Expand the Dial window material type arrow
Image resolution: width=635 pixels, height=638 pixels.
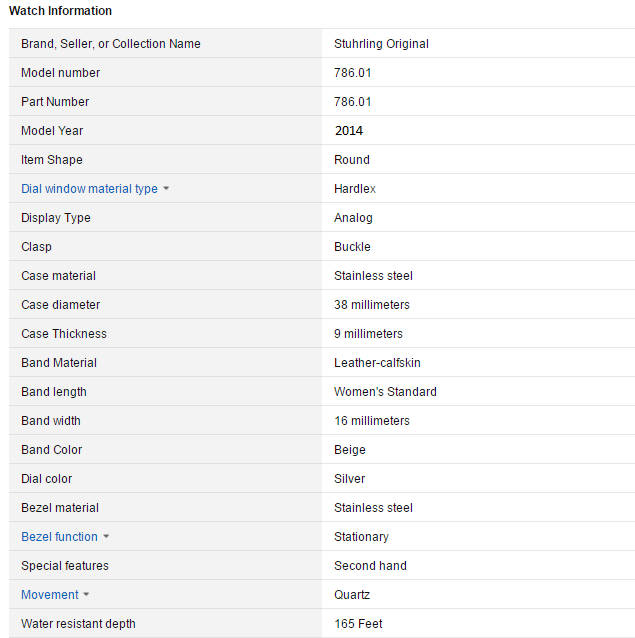[166, 189]
